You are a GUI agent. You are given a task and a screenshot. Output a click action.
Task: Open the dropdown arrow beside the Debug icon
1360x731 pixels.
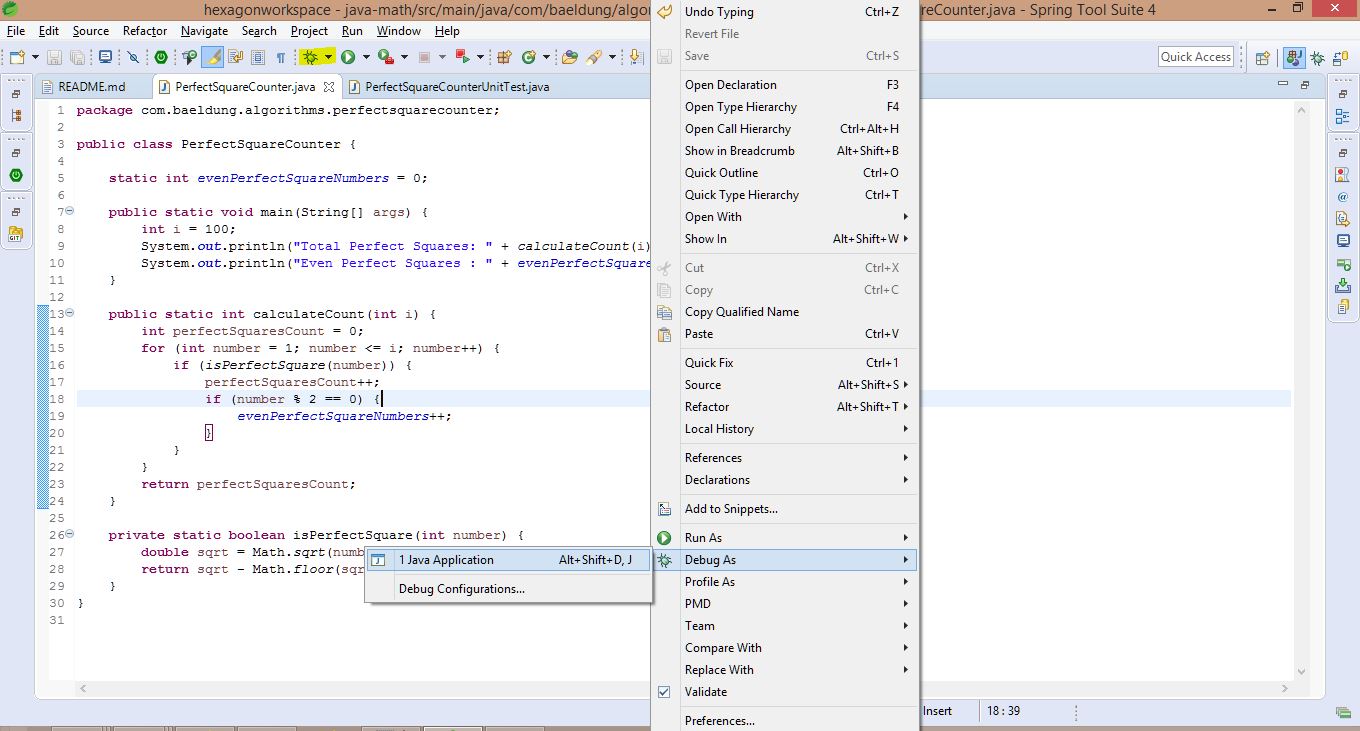pos(328,57)
